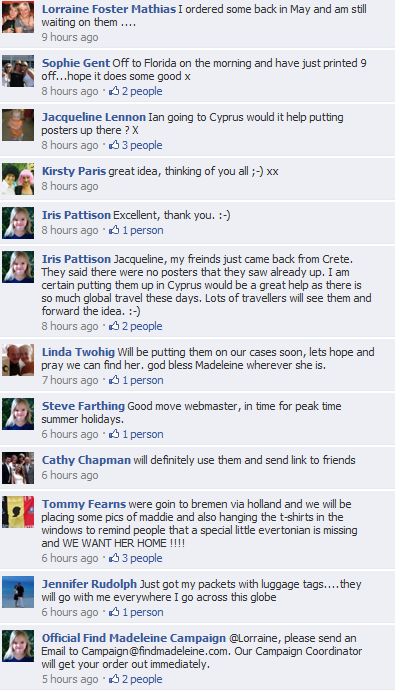
Task: Show 2 people who liked Iris Pattison's Crete comment
Action: point(142,326)
